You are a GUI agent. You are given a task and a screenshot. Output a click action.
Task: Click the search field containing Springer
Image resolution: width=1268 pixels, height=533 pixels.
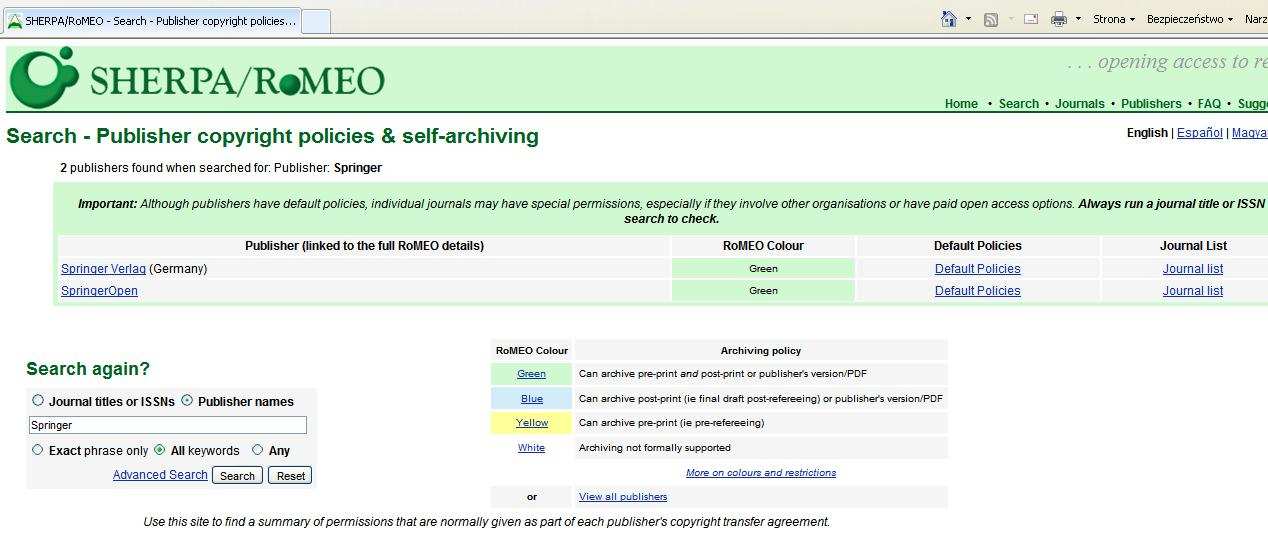(x=167, y=425)
